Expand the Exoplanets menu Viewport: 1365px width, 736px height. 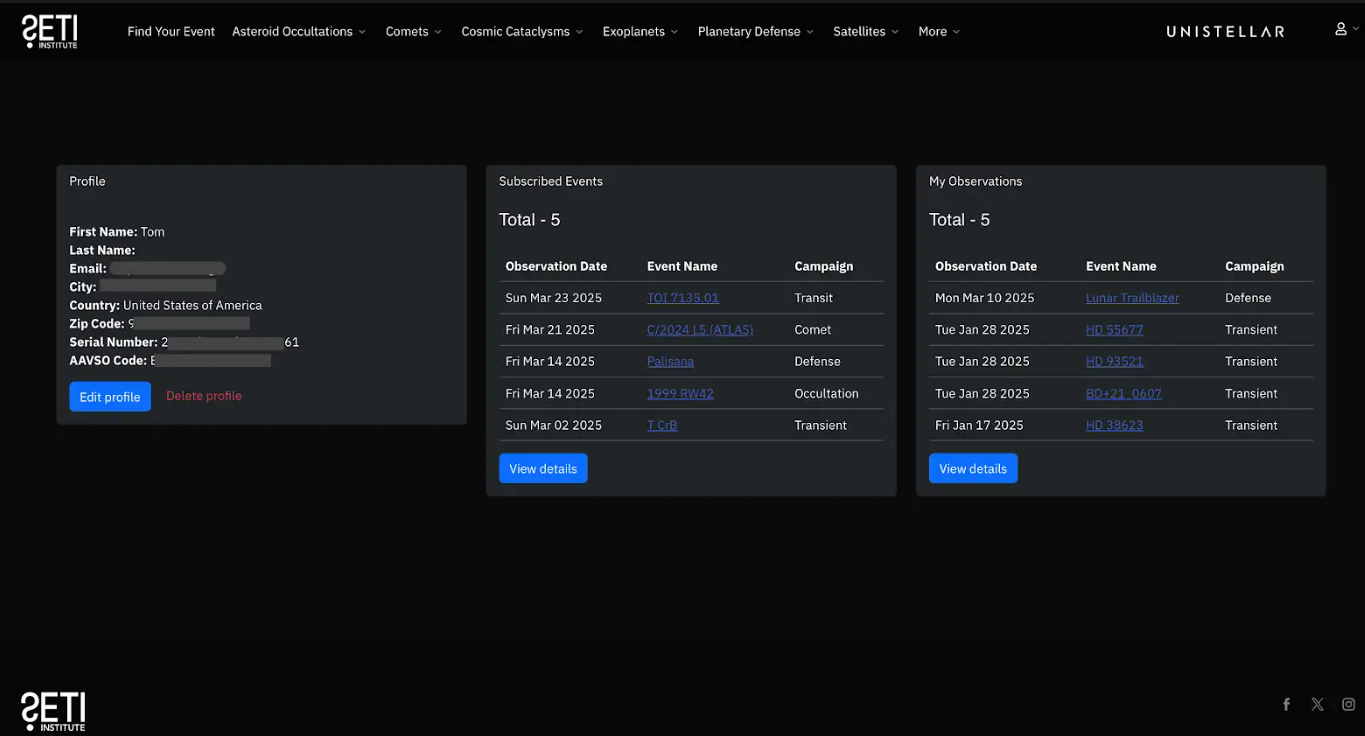pos(640,32)
